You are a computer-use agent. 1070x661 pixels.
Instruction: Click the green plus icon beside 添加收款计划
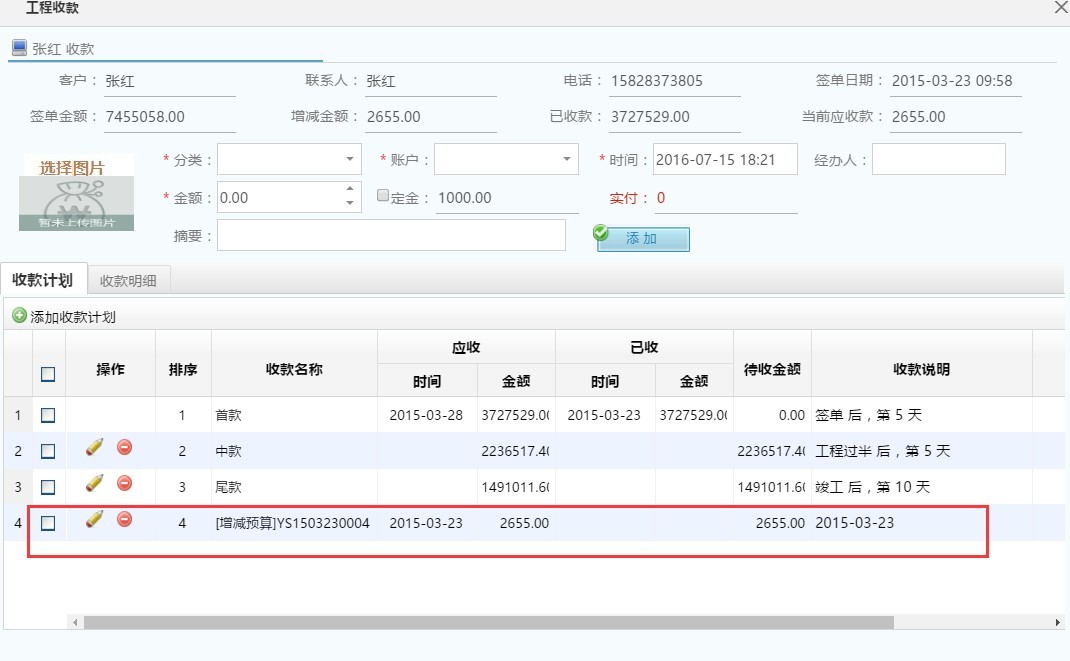coord(20,316)
